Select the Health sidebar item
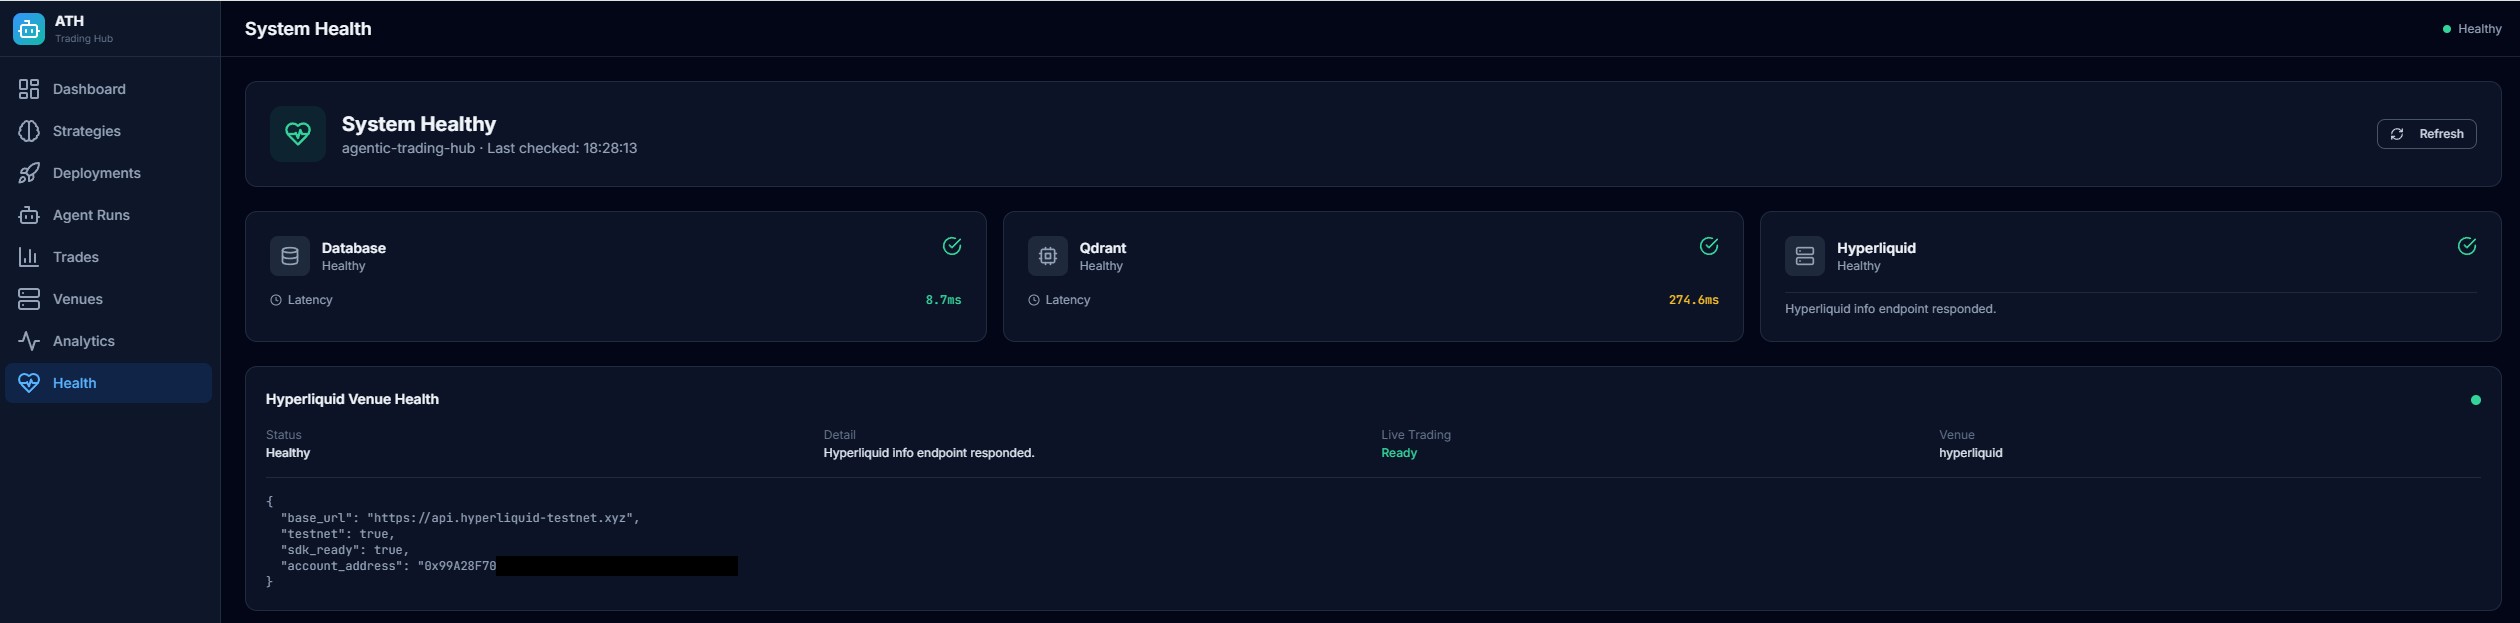This screenshot has width=2520, height=623. (75, 383)
